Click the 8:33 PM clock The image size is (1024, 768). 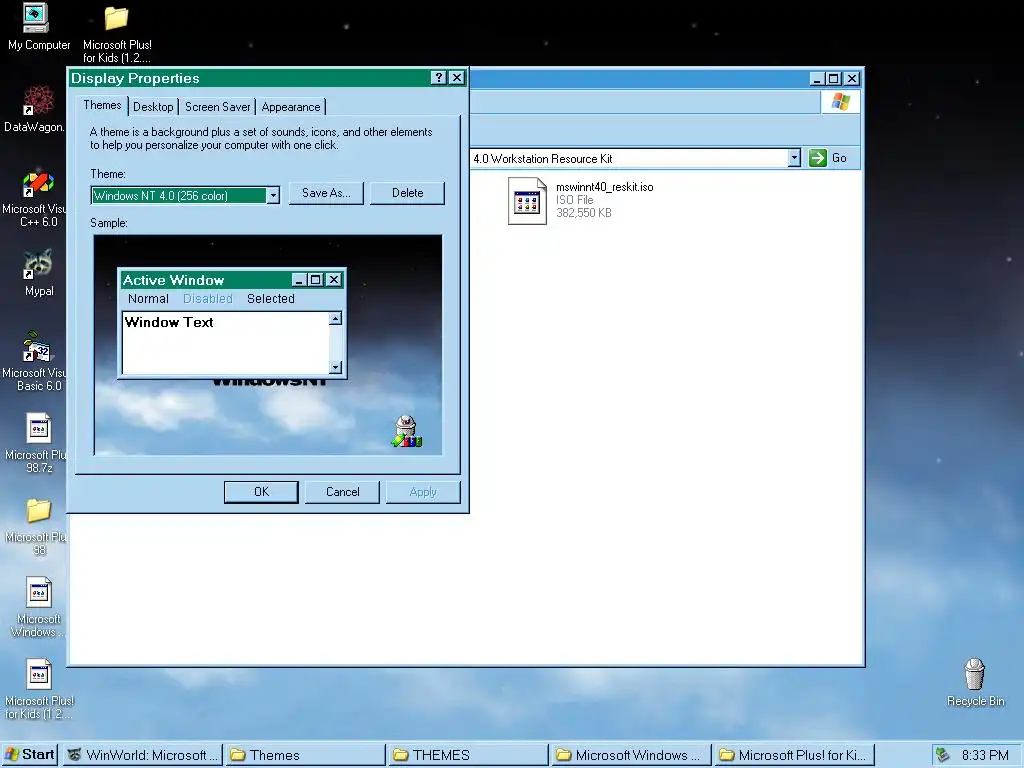985,756
